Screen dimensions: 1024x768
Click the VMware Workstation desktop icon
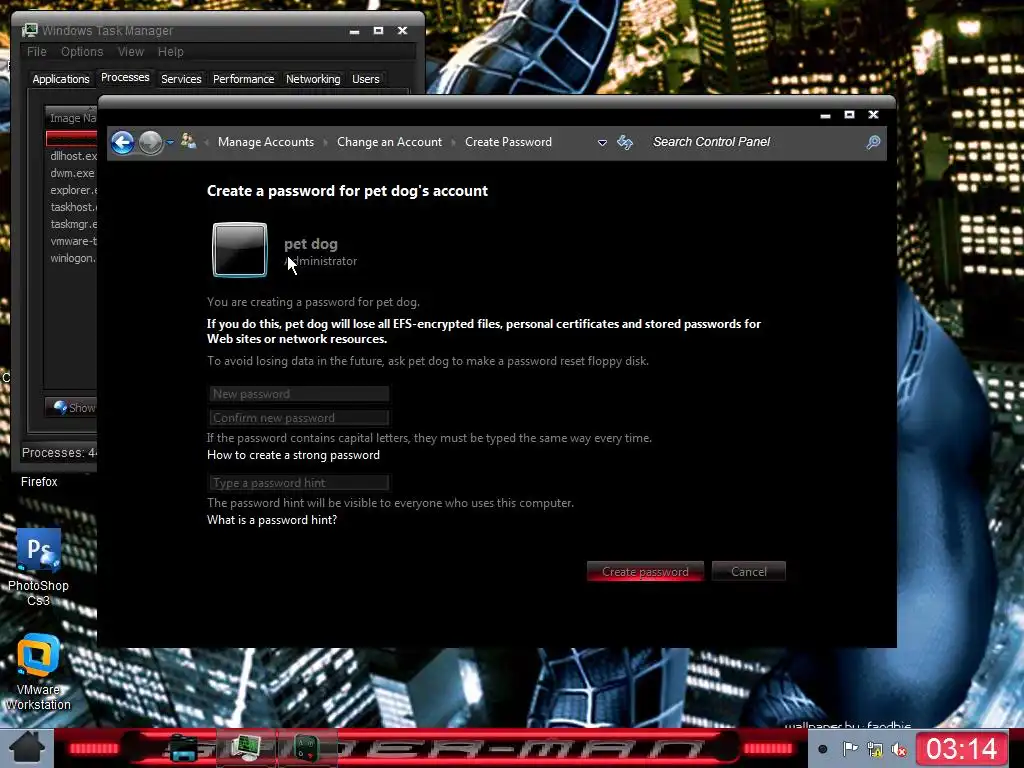[38, 673]
